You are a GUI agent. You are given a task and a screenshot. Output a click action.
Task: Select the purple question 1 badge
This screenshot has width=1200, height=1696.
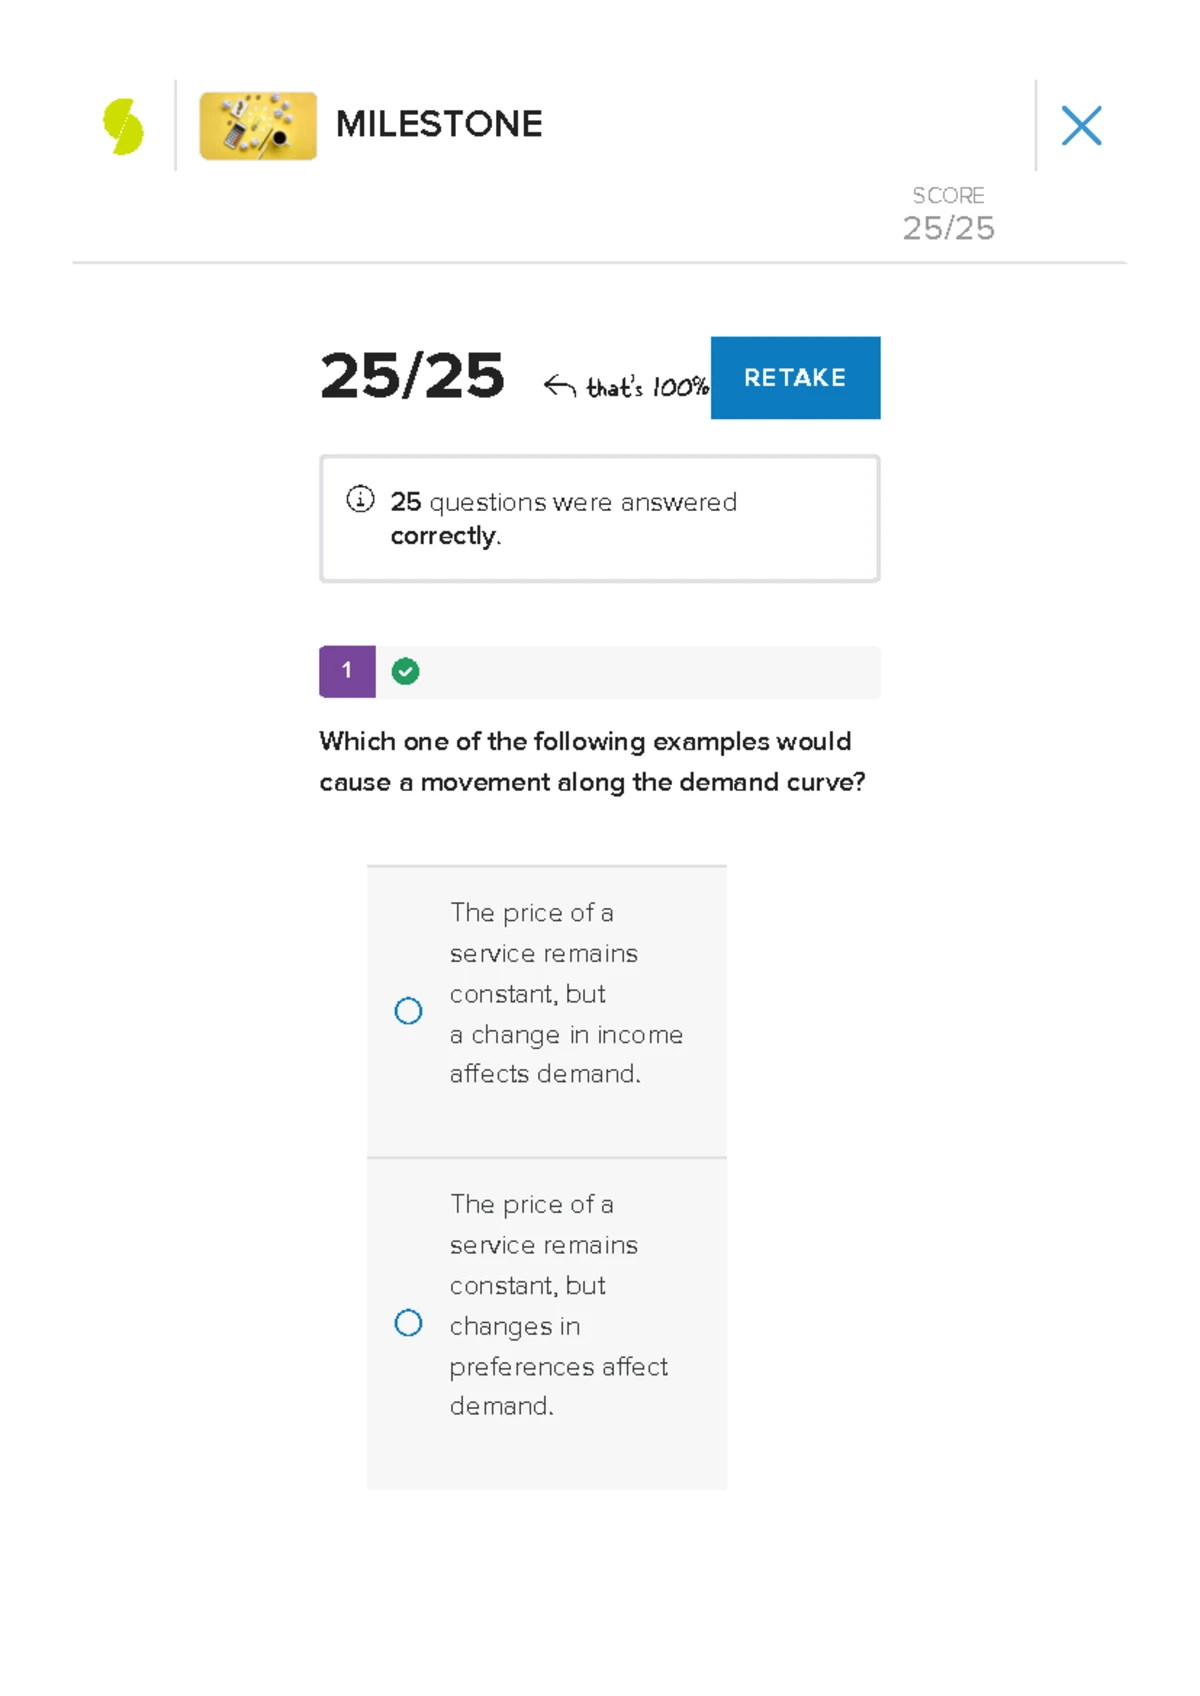pyautogui.click(x=347, y=671)
